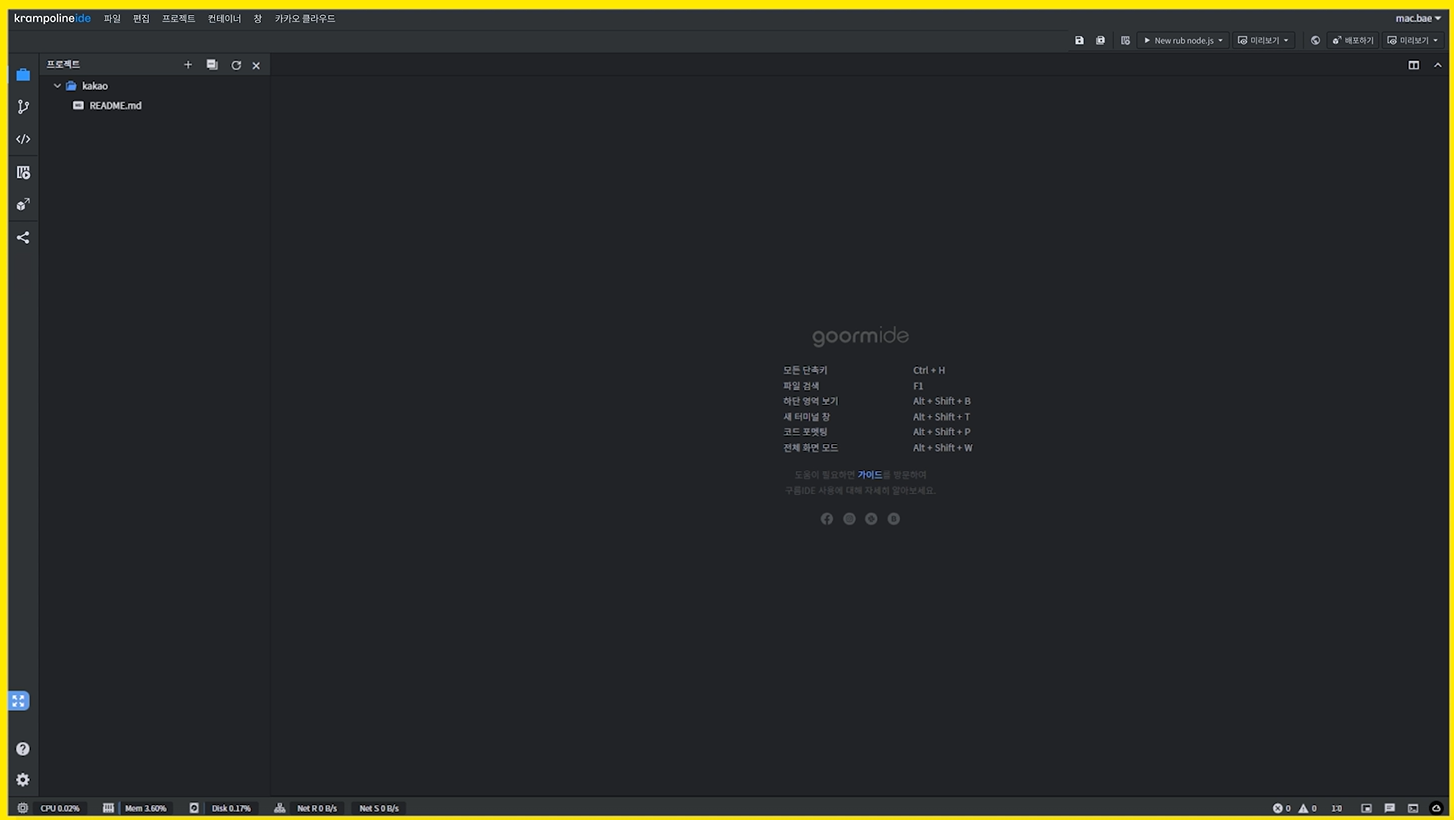Open the project explorer sidebar icon

tap(23, 74)
